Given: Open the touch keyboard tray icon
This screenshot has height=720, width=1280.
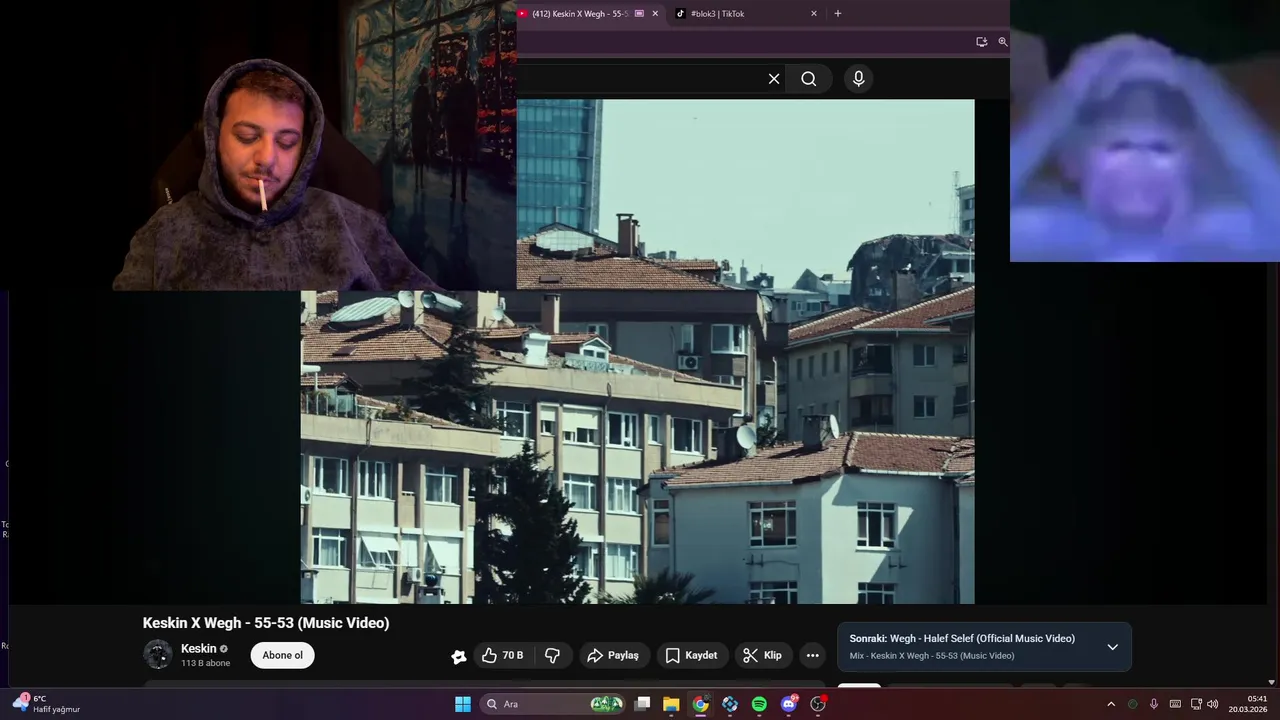Looking at the screenshot, I should point(1175,704).
